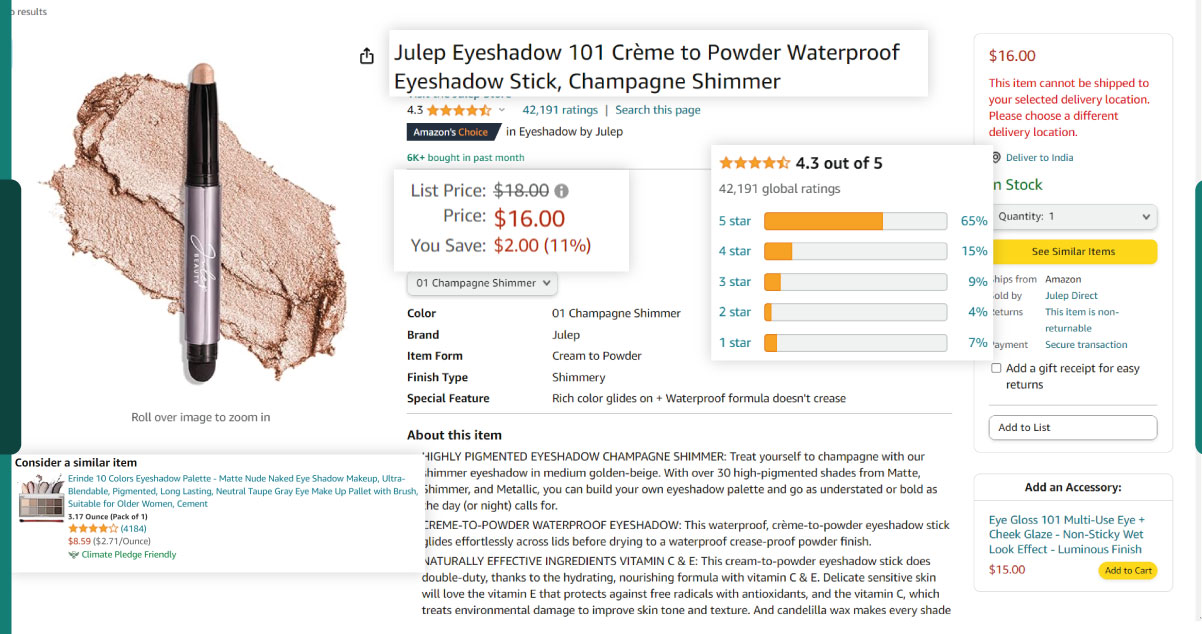Select the 1 star rating row
This screenshot has width=1202, height=634.
[854, 343]
